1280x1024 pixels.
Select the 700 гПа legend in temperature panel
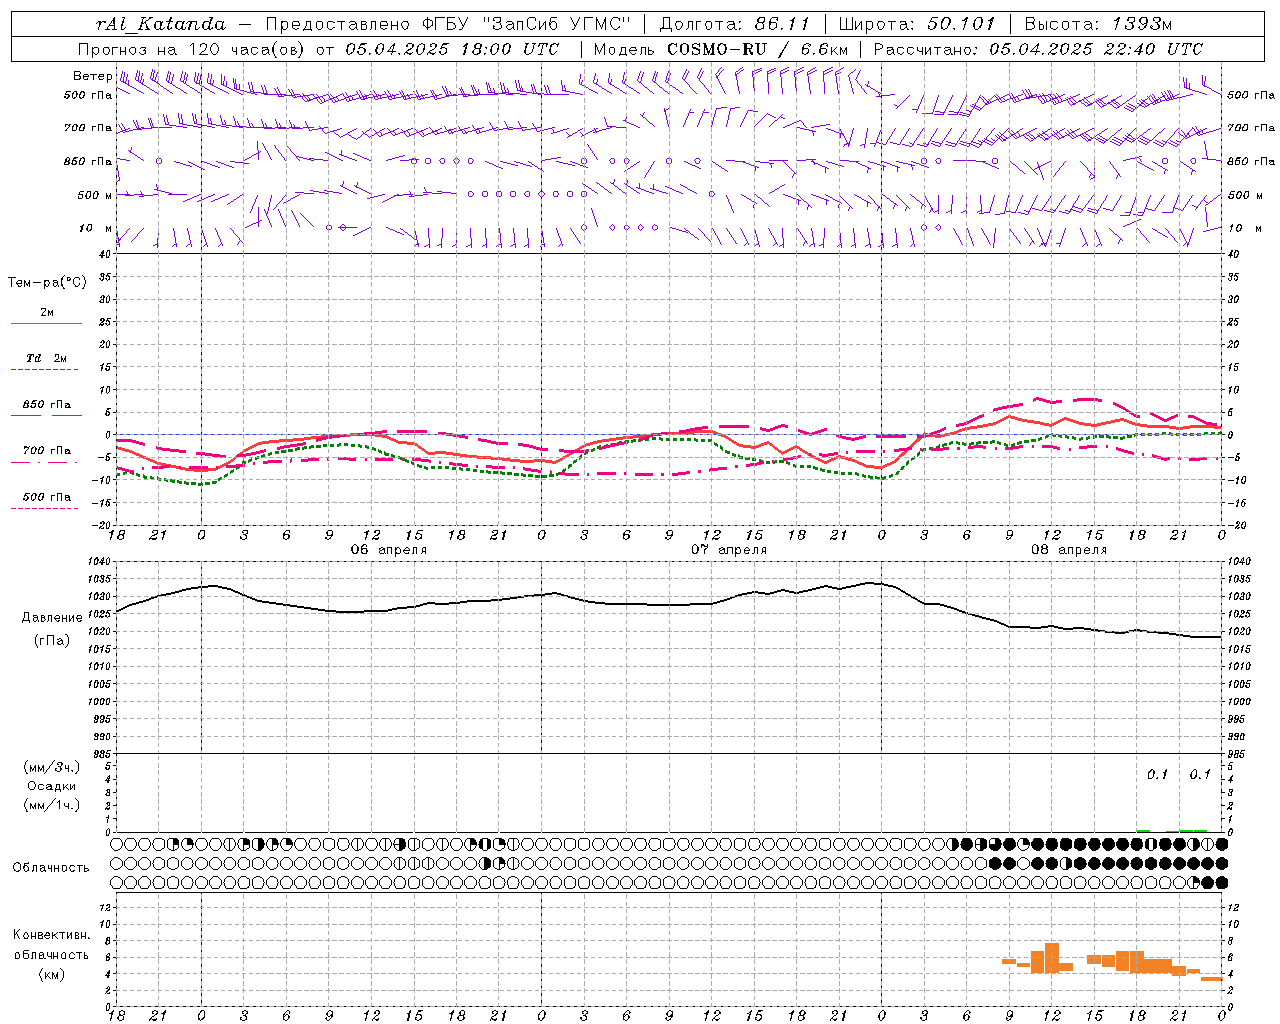(x=47, y=451)
